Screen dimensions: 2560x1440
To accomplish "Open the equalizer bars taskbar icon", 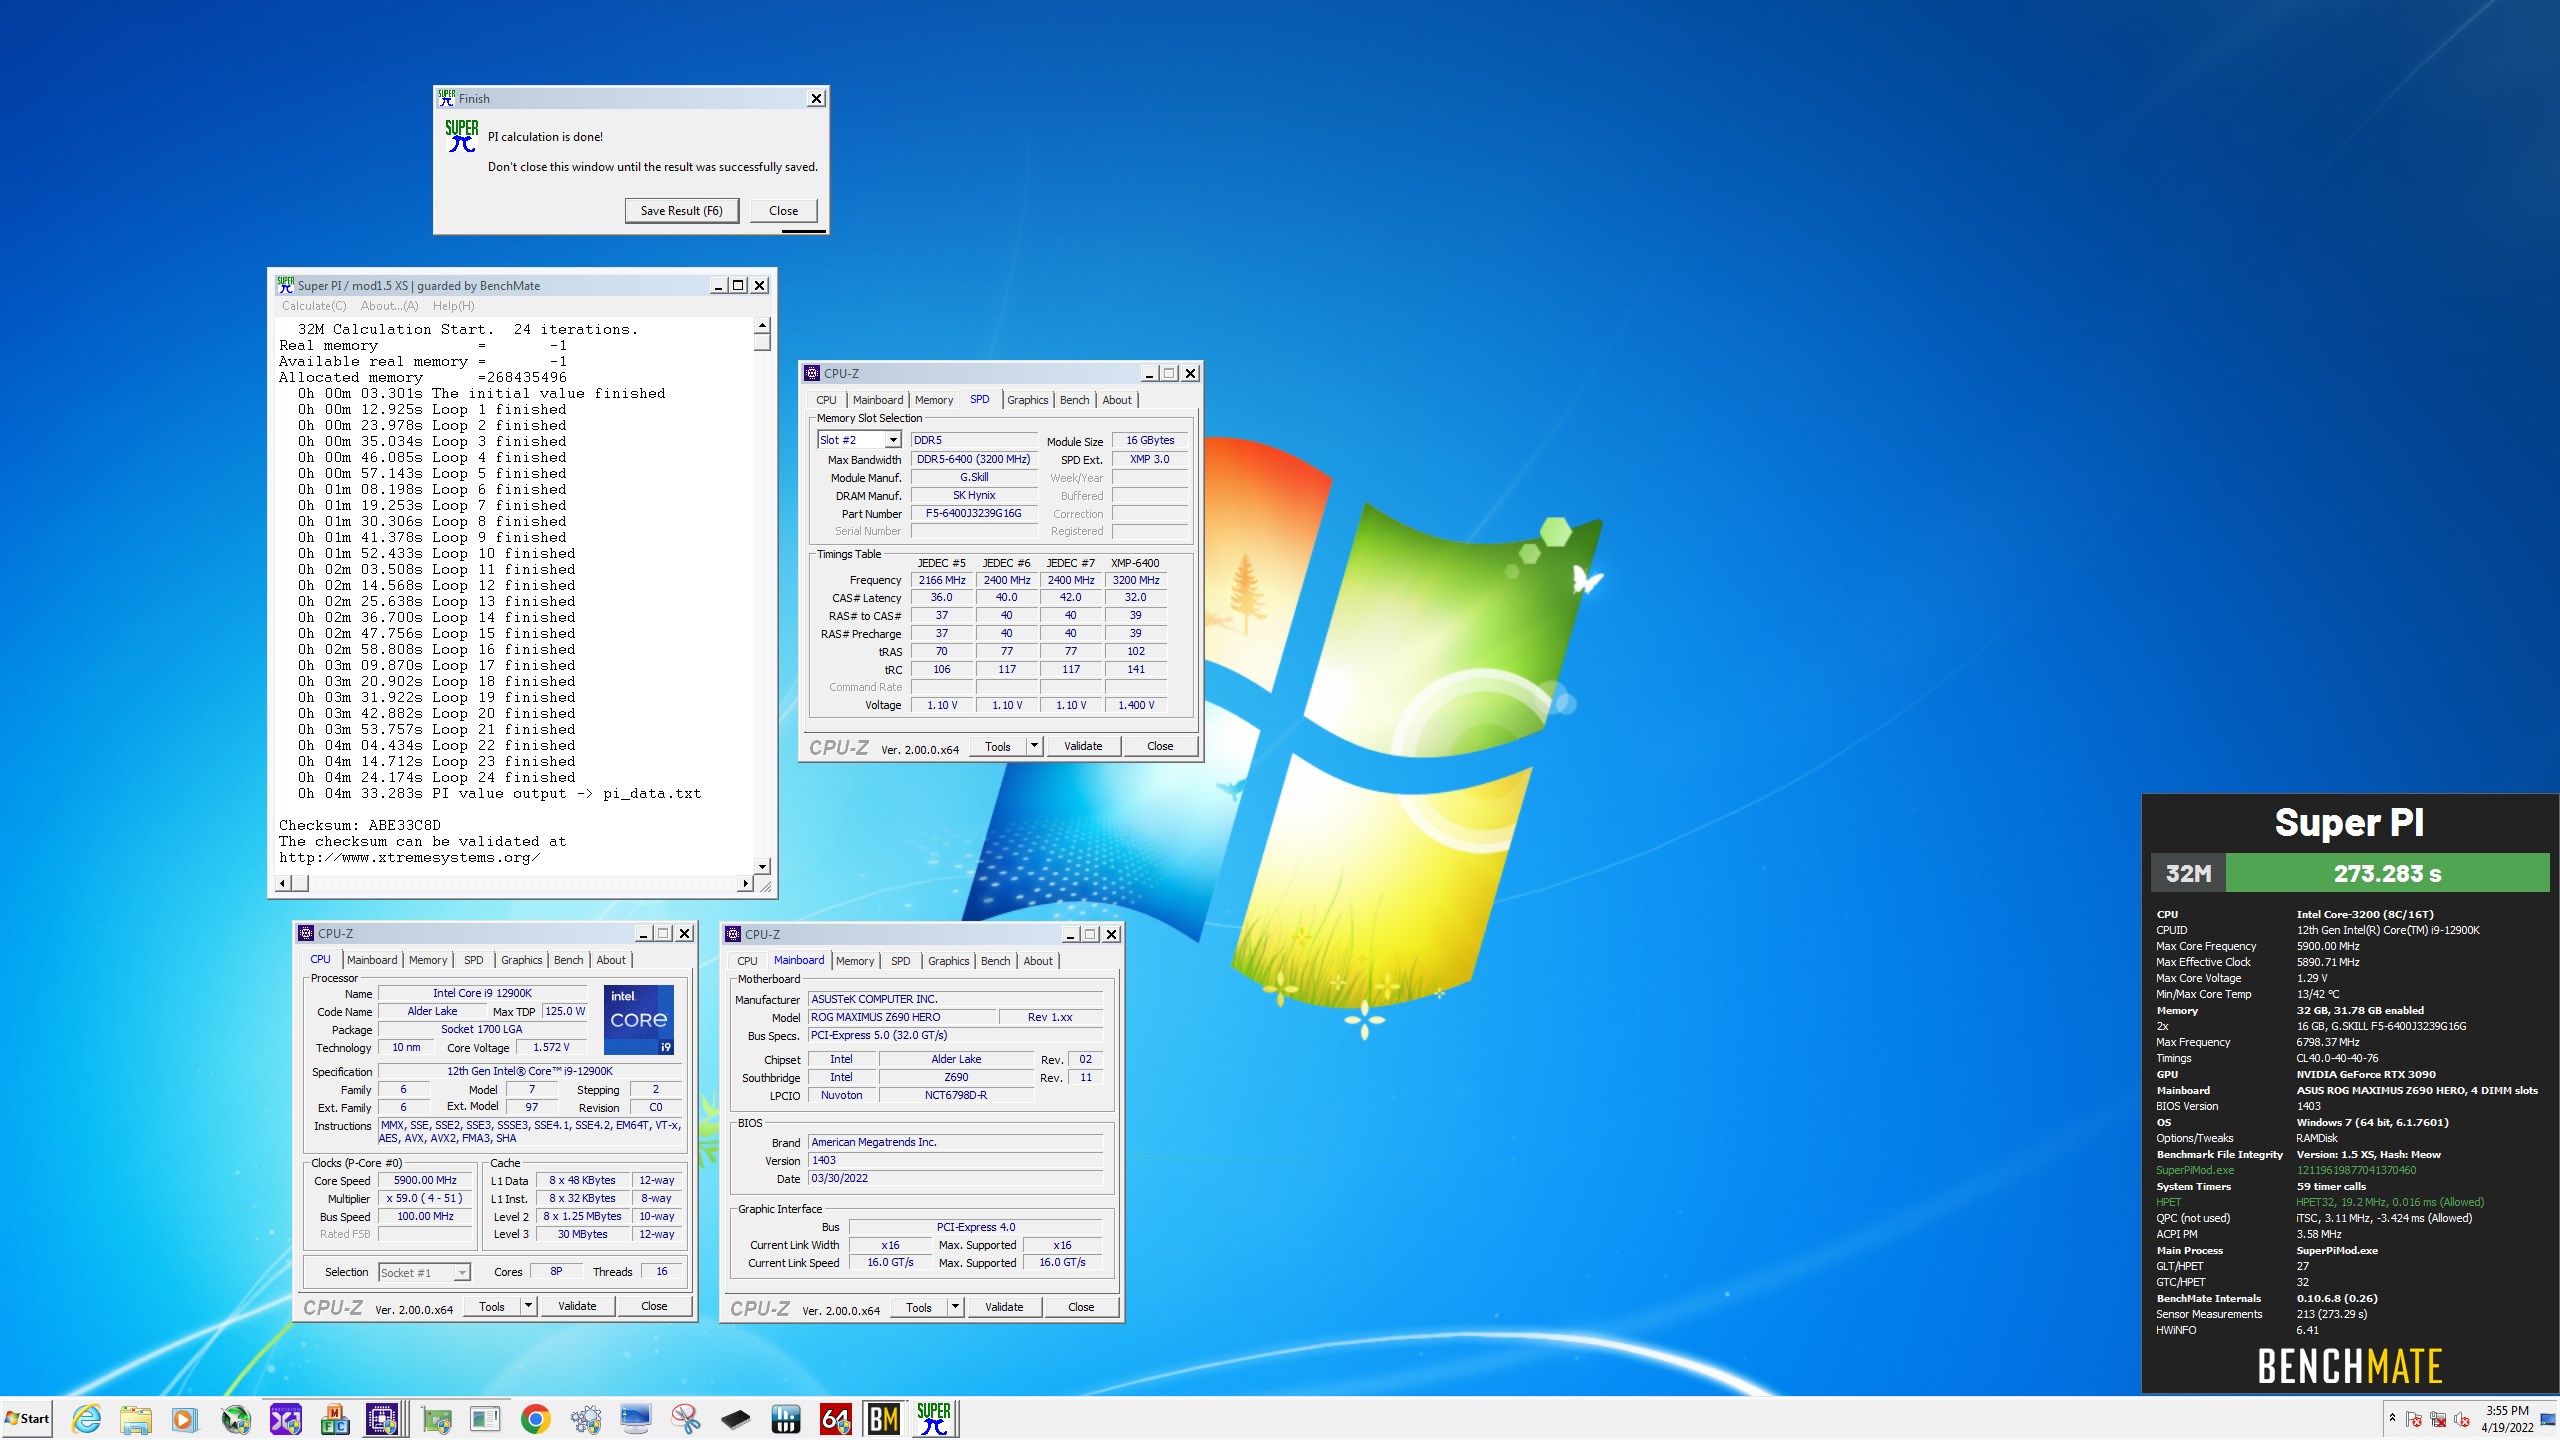I will click(785, 1418).
